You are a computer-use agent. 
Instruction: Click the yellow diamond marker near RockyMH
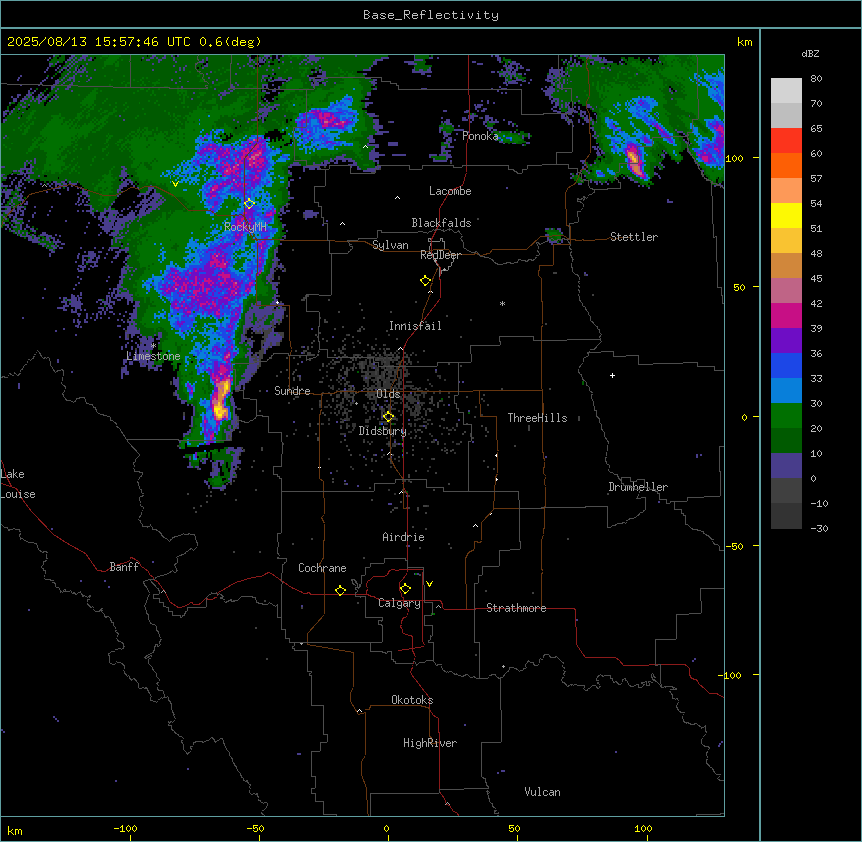point(249,203)
